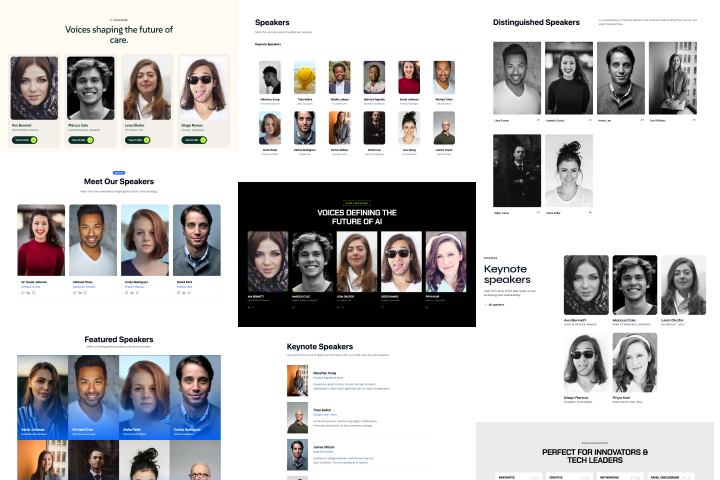
Task: Click the Panel Discussions 04 card
Action: (671, 477)
